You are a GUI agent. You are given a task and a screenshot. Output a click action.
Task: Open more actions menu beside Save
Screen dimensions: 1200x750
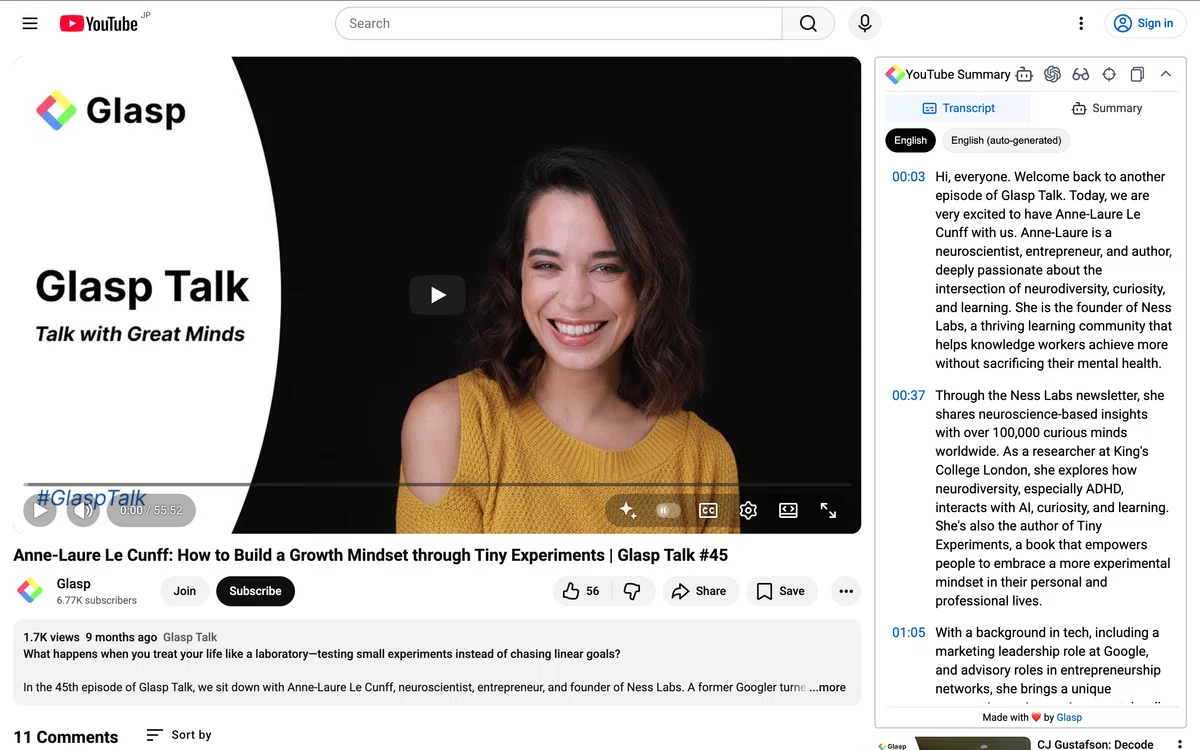[846, 591]
